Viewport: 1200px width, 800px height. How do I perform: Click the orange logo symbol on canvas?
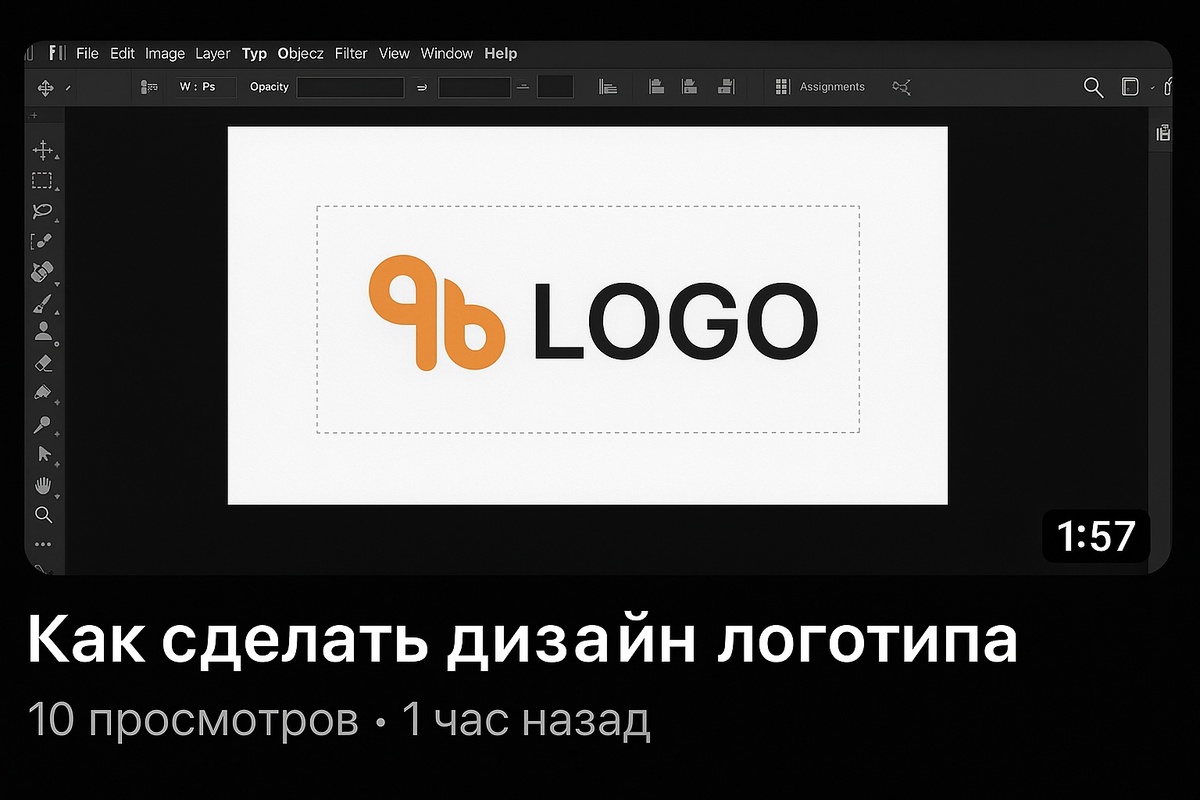pyautogui.click(x=435, y=313)
